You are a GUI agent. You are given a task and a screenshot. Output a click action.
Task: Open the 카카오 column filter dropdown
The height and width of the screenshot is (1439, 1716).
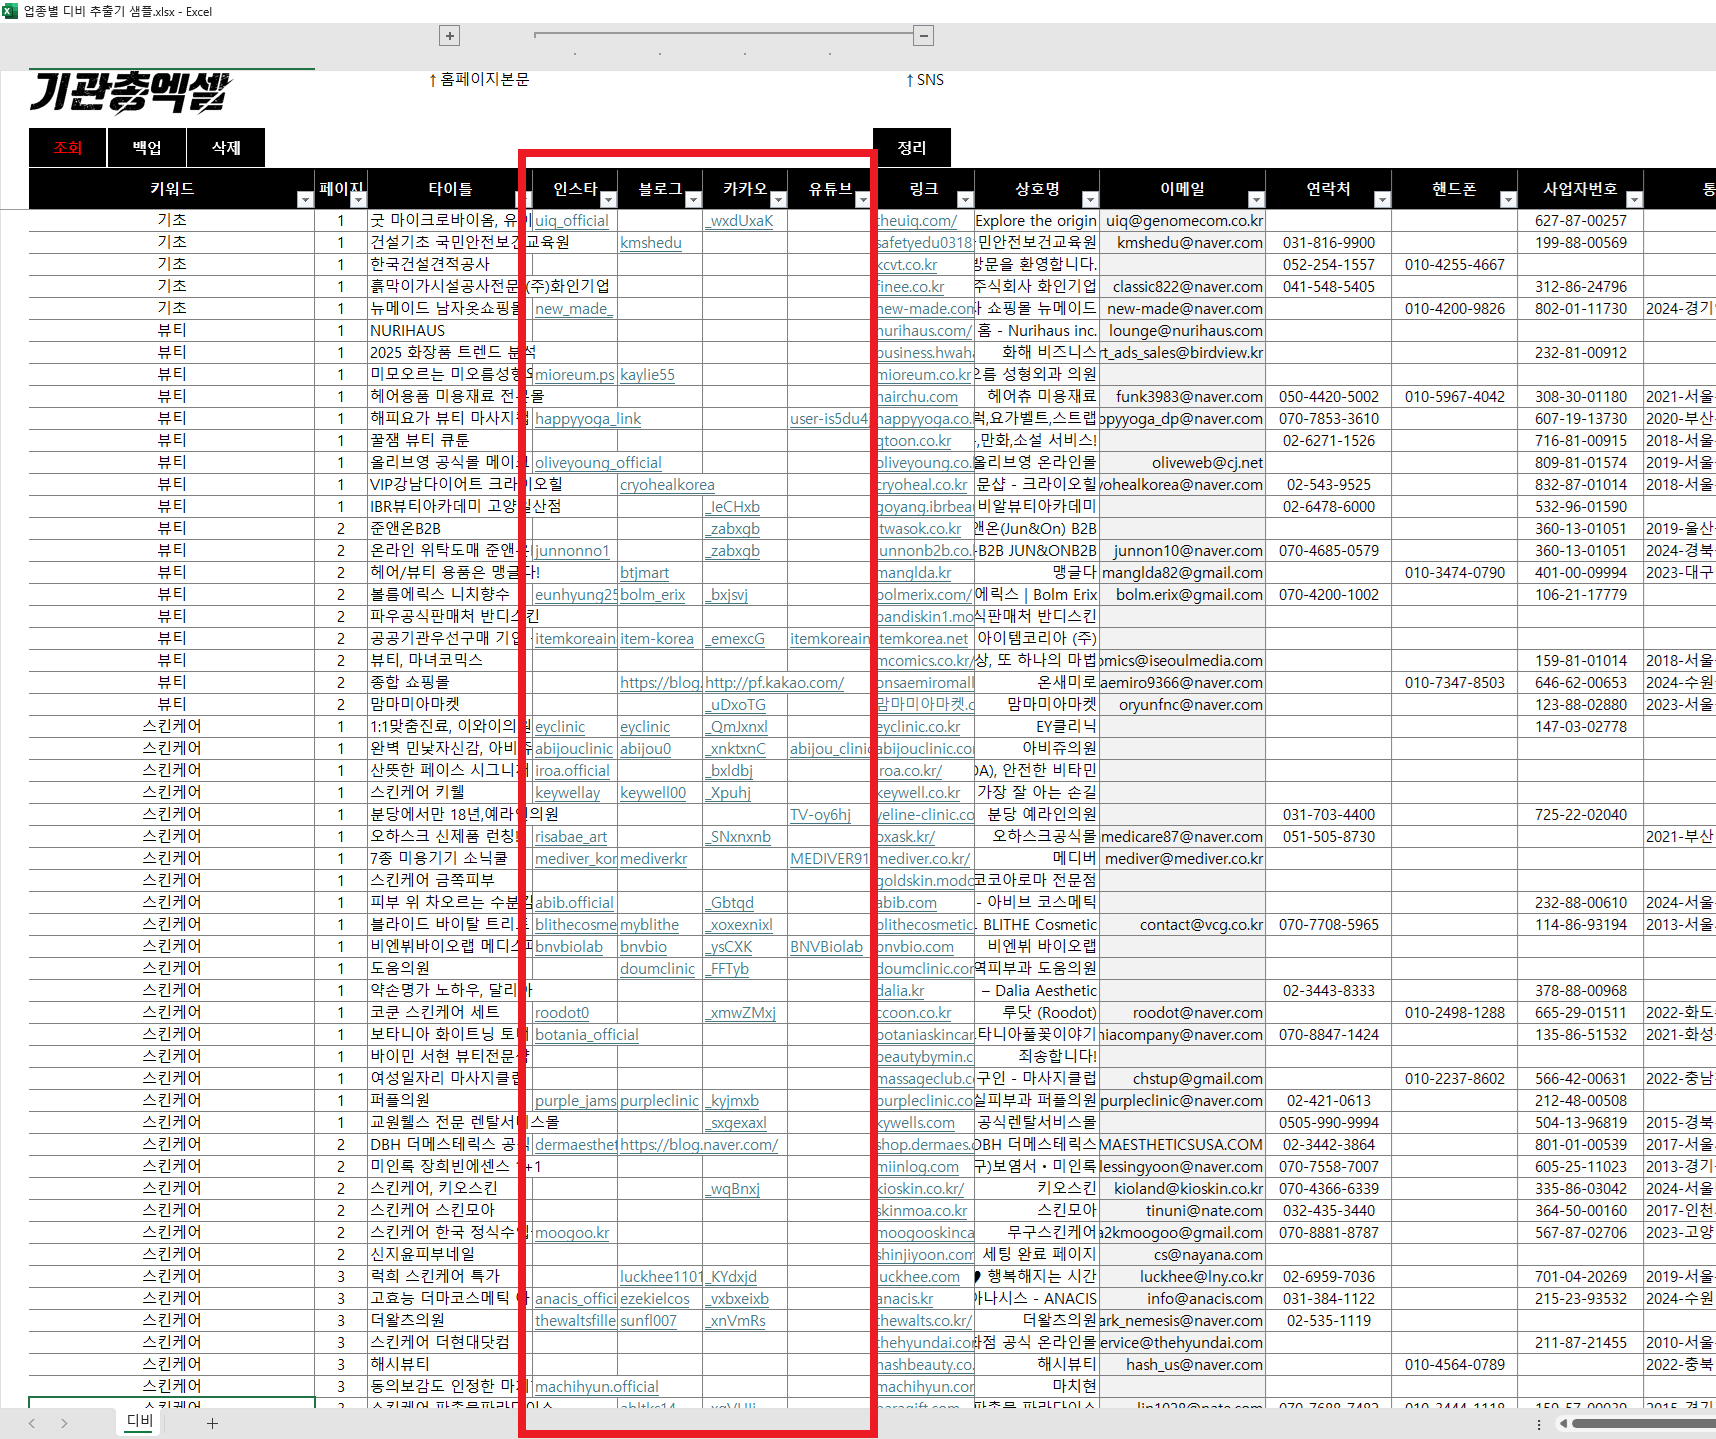point(778,200)
